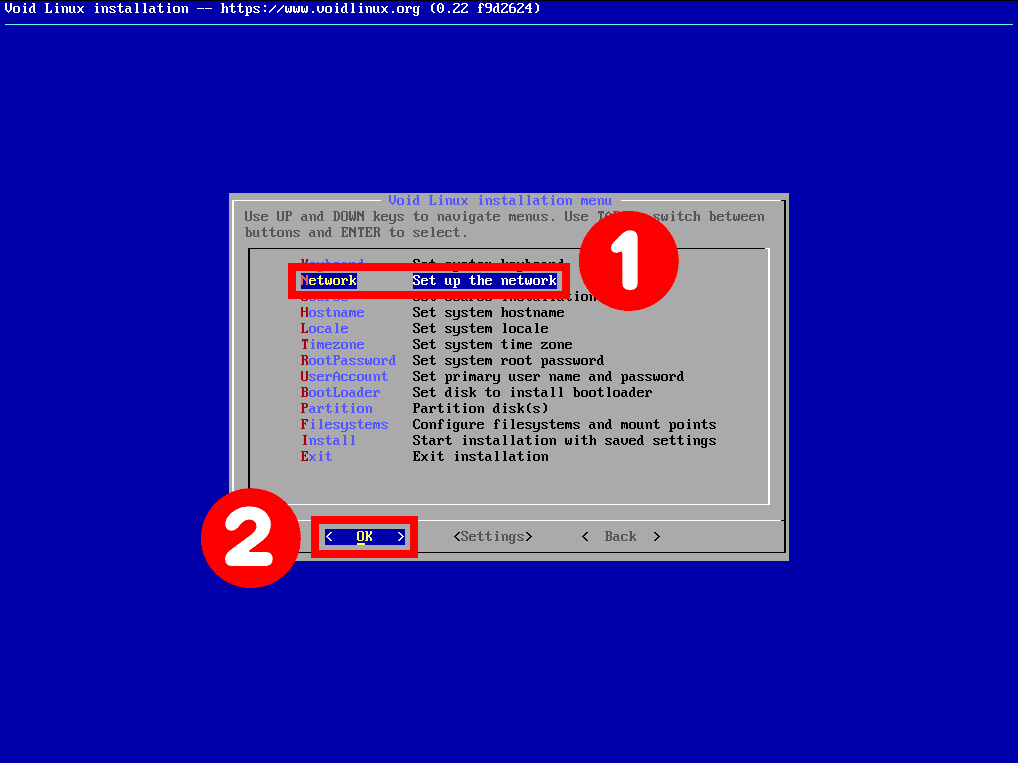The image size is (1018, 763).
Task: Select the Partition entry
Action: click(336, 408)
